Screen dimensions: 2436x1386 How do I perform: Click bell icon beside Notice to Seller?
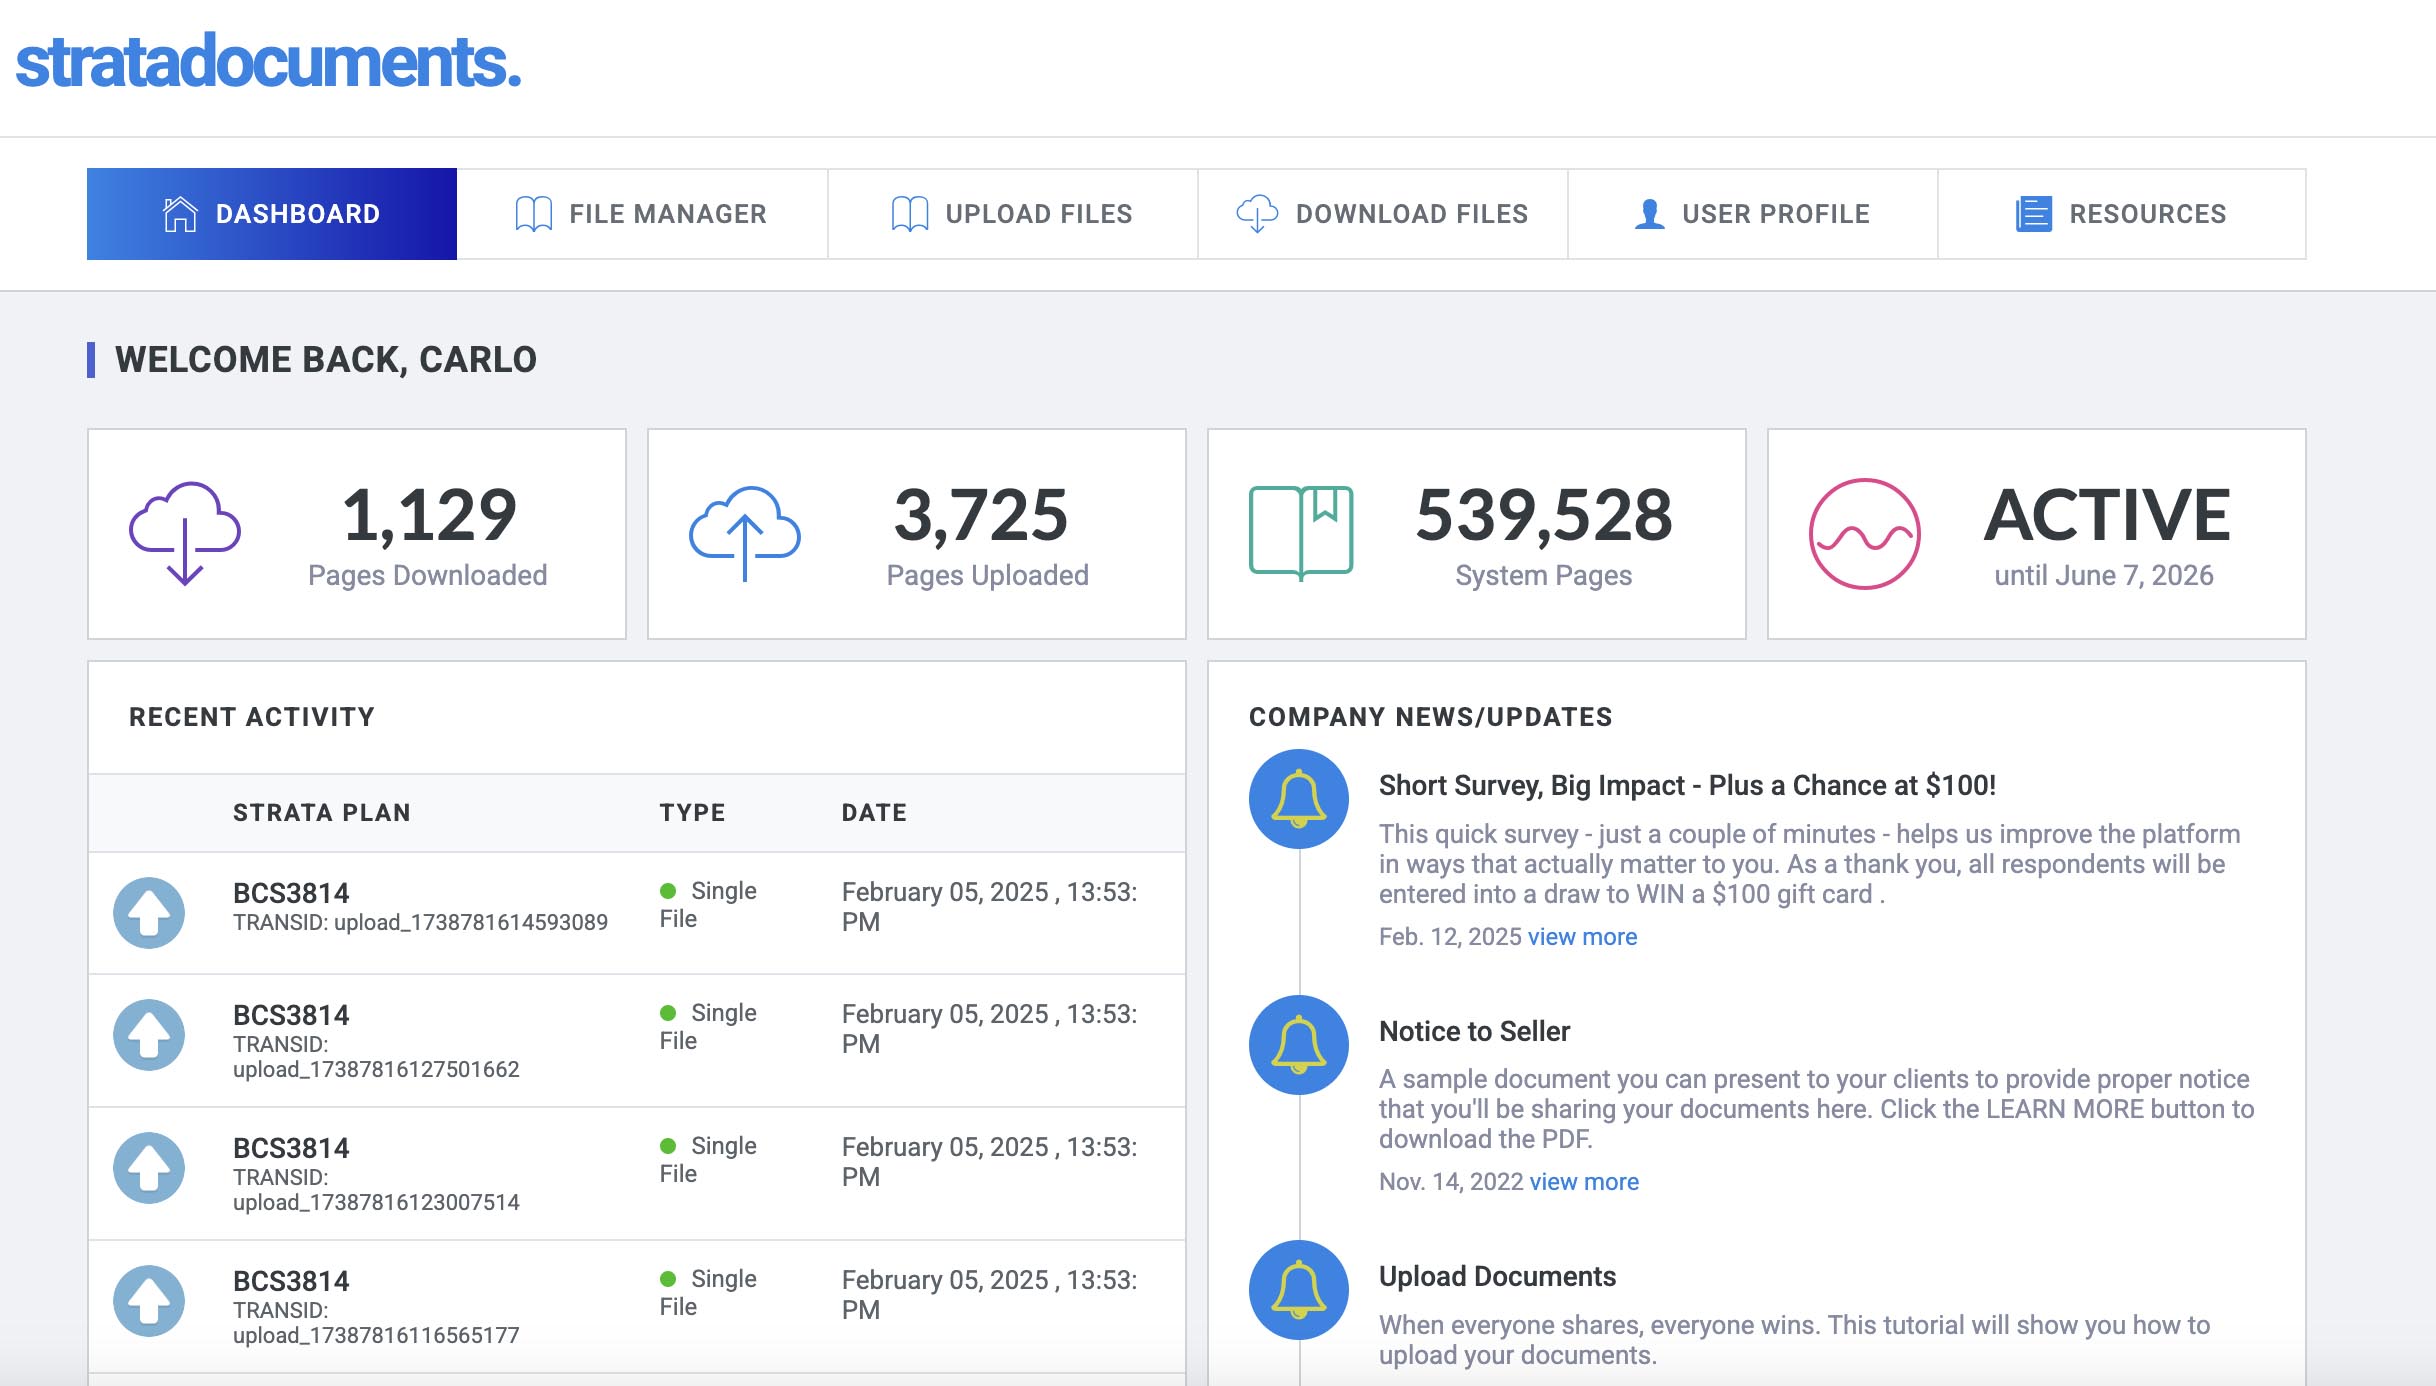[x=1298, y=1045]
